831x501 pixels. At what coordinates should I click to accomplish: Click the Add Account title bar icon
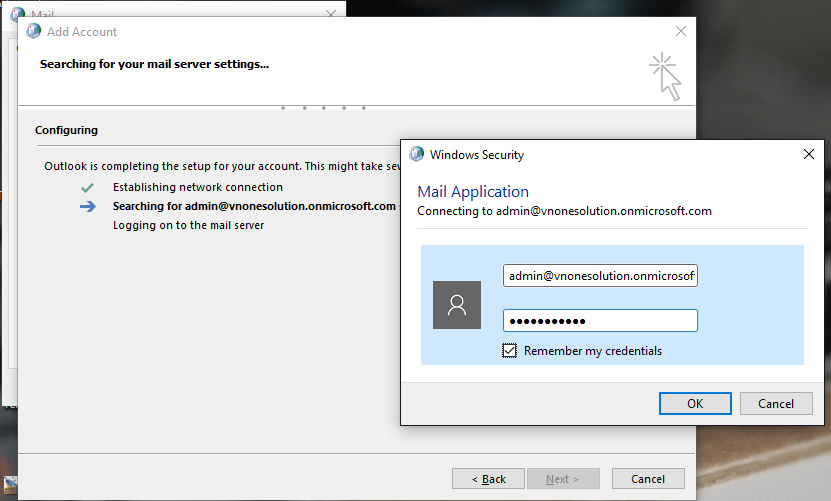tap(33, 31)
